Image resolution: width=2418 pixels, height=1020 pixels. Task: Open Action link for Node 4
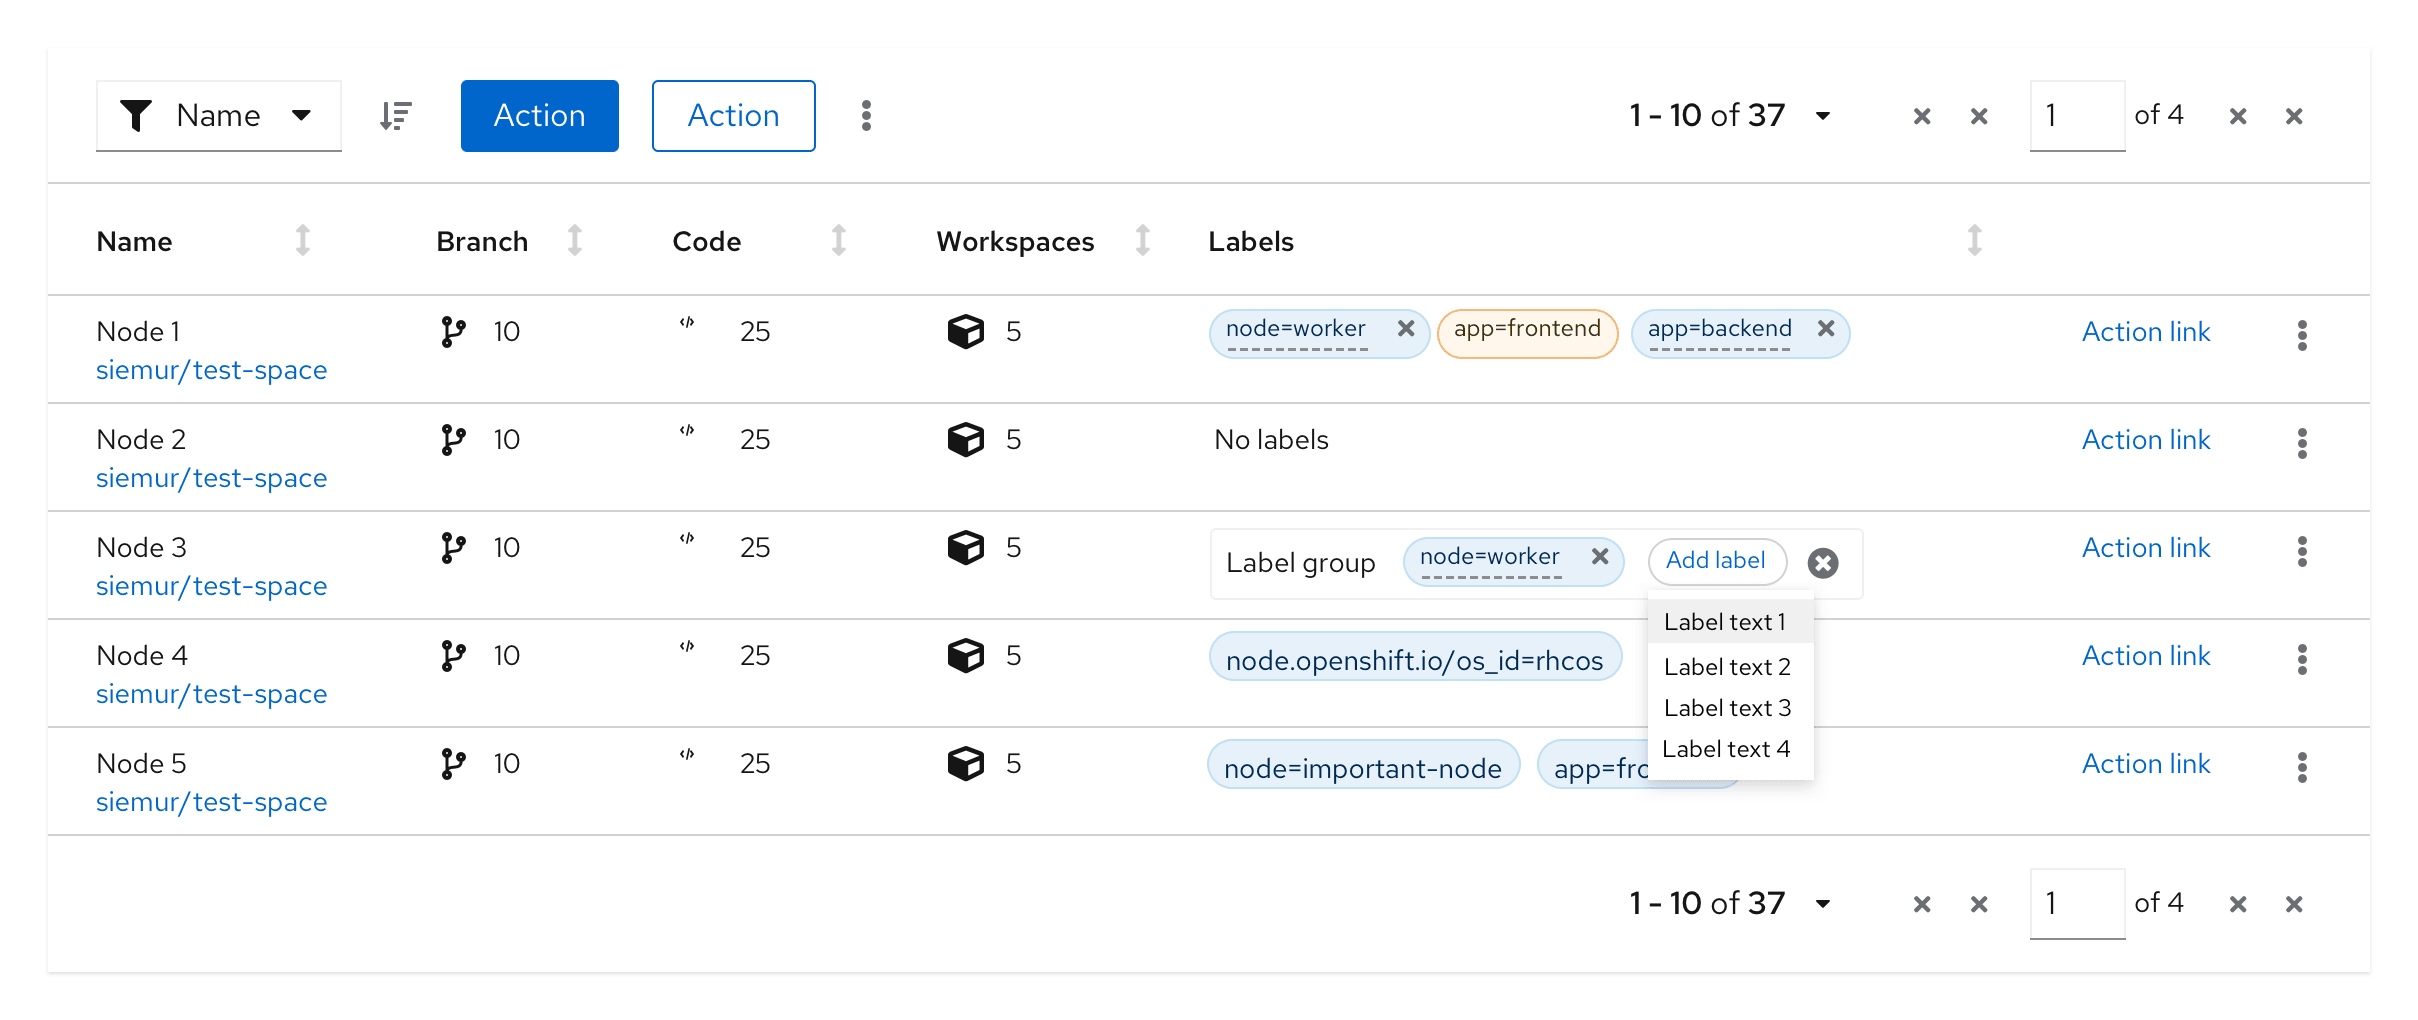pyautogui.click(x=2145, y=656)
